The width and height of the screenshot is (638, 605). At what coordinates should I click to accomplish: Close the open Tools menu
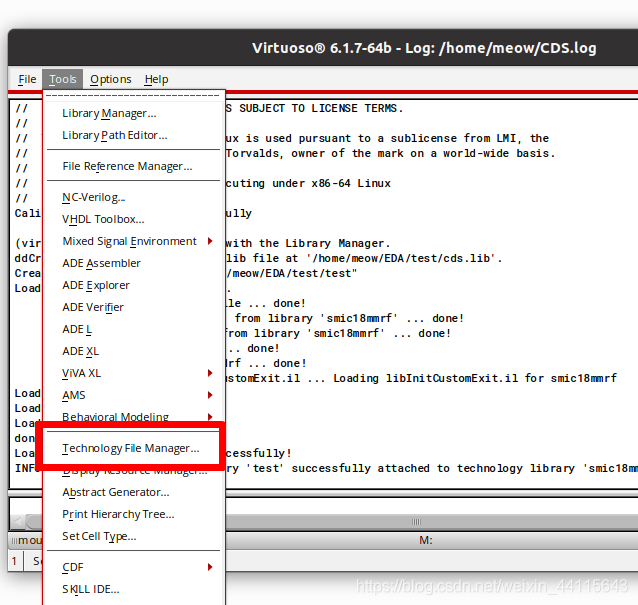click(x=63, y=79)
